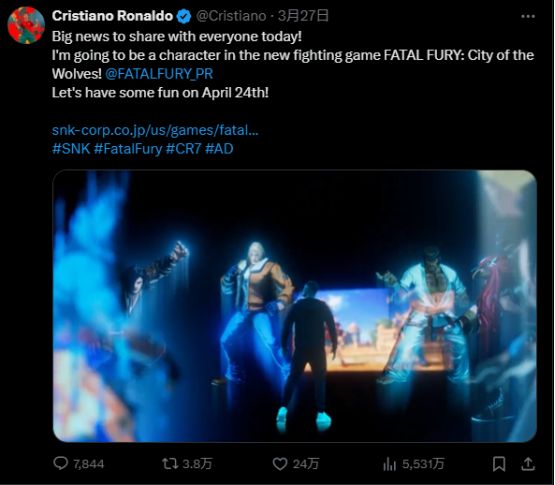Screen dimensions: 555x485
Task: Open the #CR7 hashtag
Action: (183, 149)
